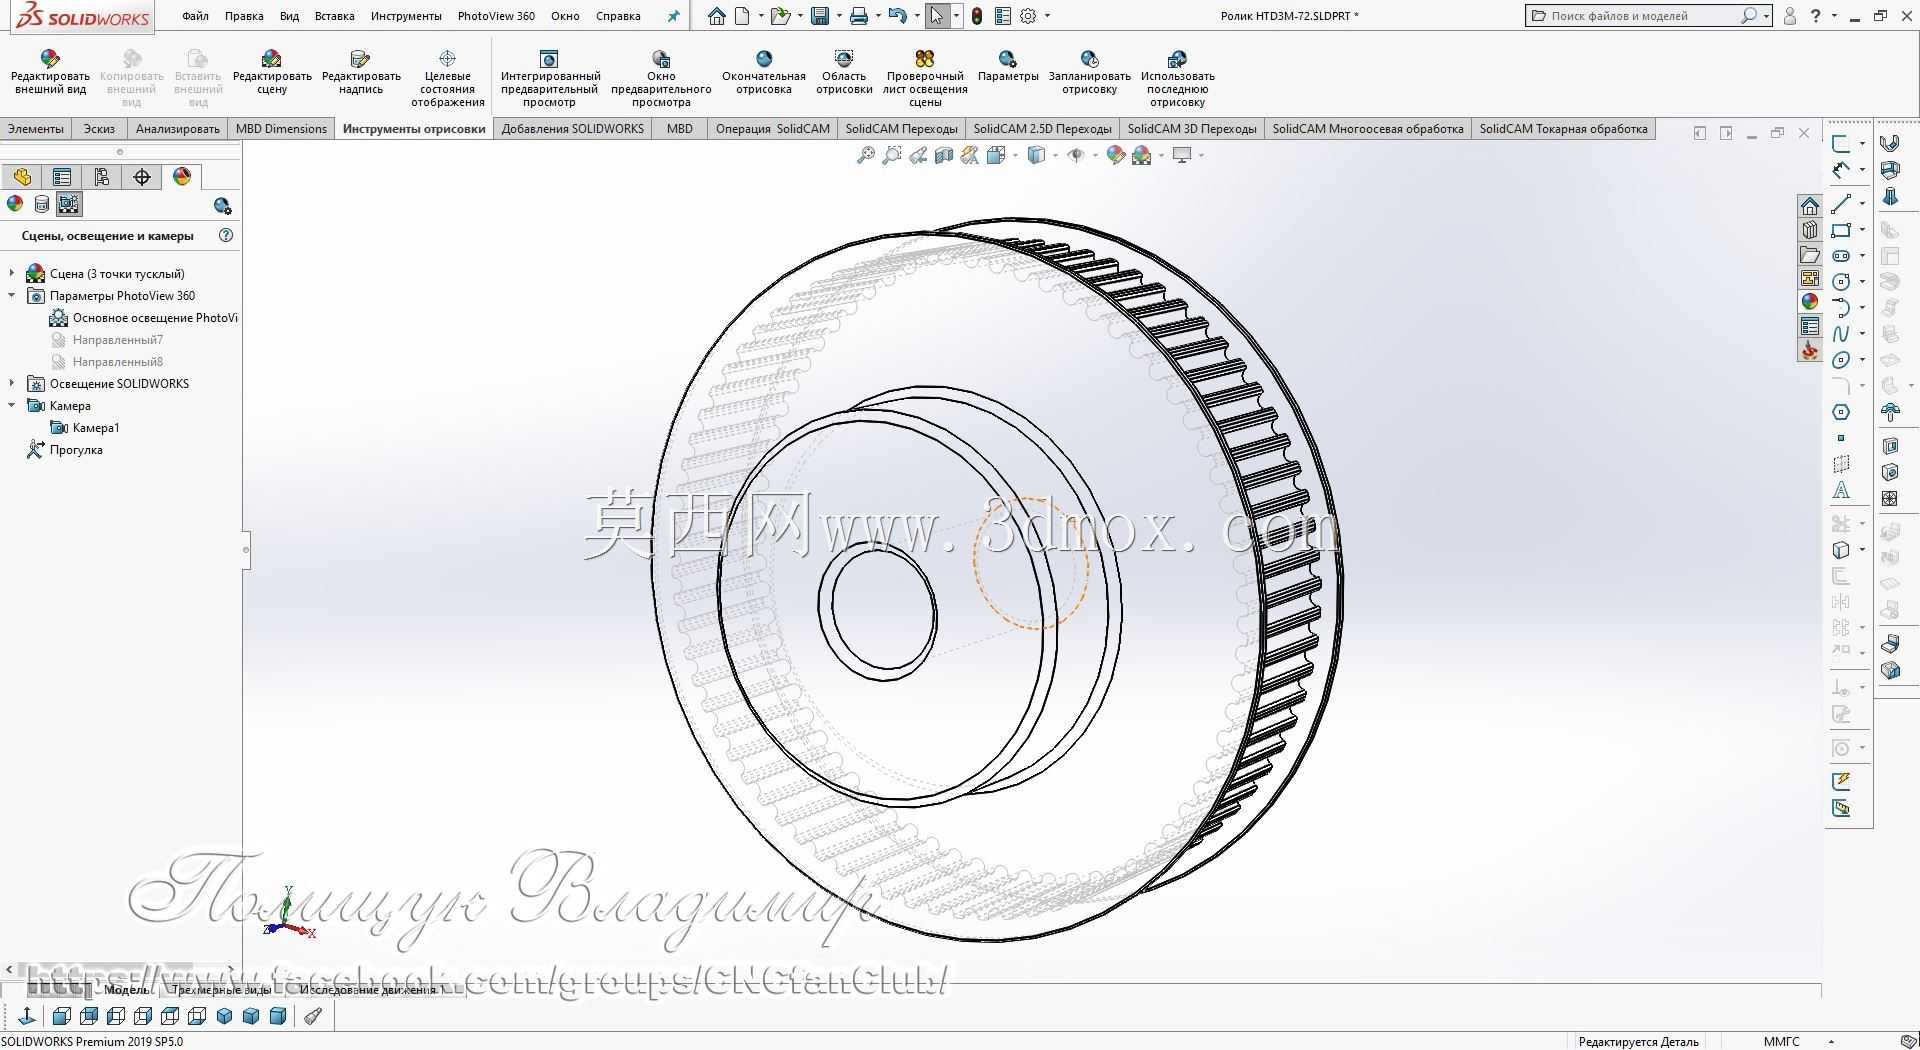Click Edit Appearance in view toolbar
1920x1050 pixels.
coord(1116,155)
